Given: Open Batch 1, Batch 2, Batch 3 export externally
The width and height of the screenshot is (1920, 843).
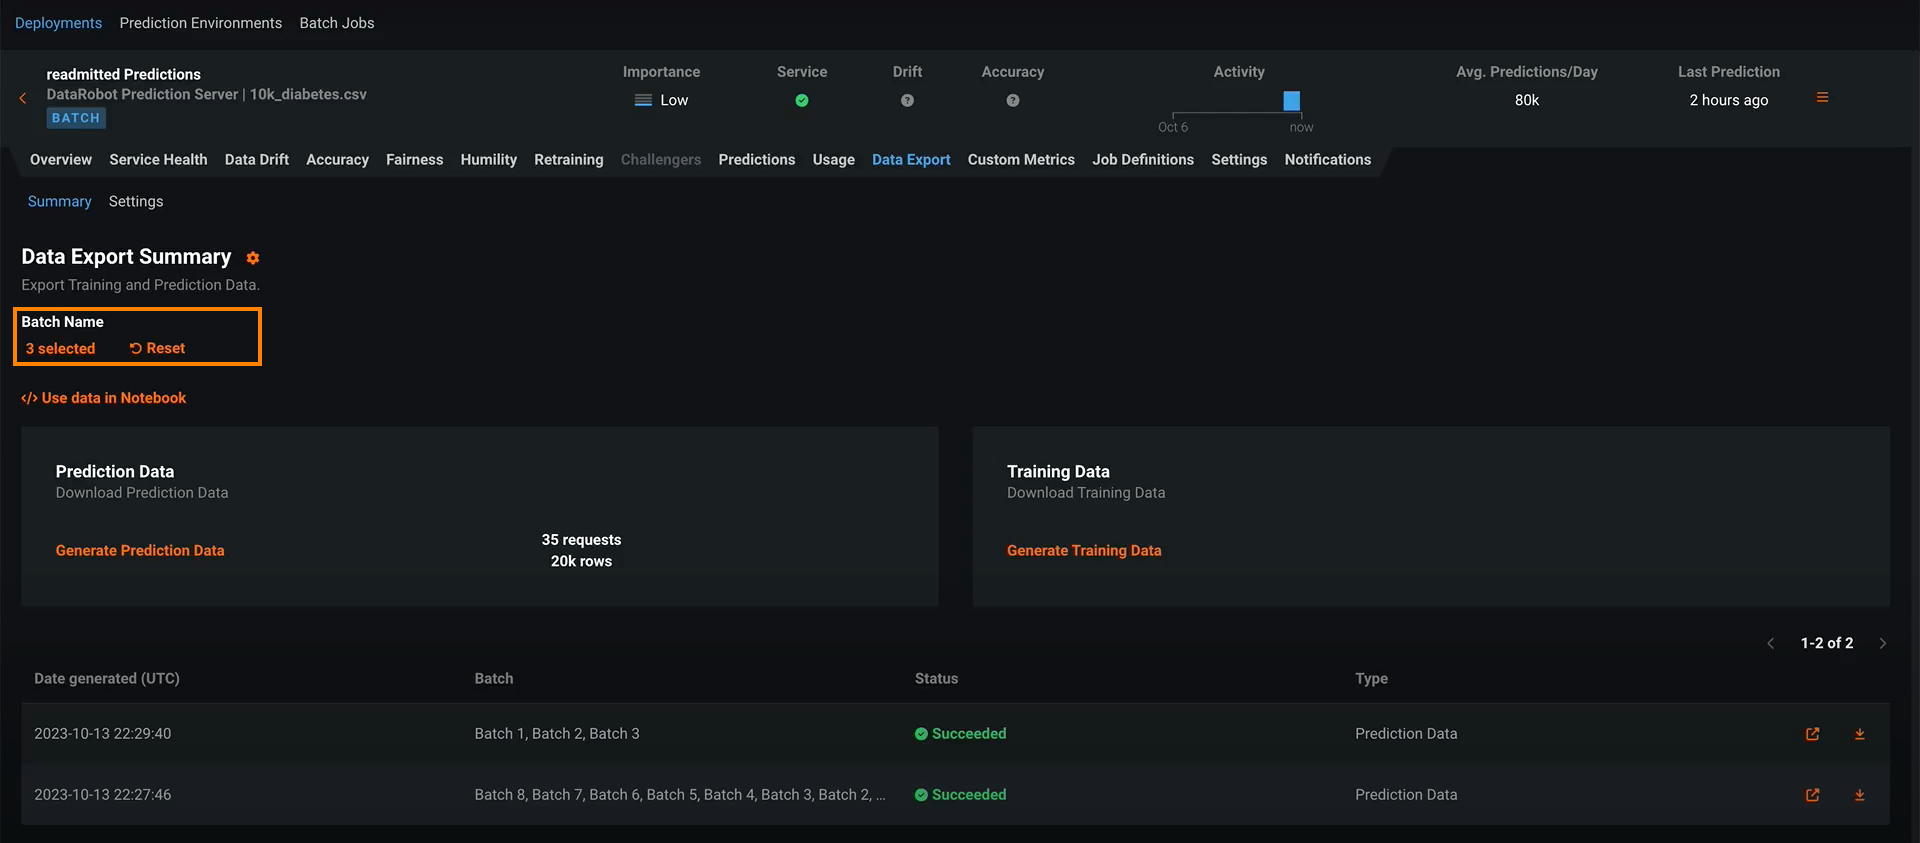Looking at the screenshot, I should coord(1812,734).
